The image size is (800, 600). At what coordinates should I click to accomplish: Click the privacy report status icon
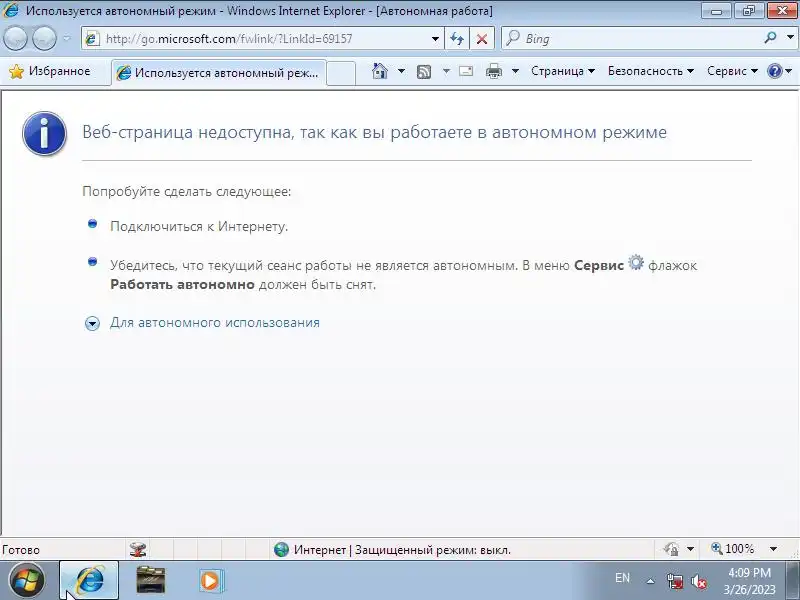click(671, 549)
